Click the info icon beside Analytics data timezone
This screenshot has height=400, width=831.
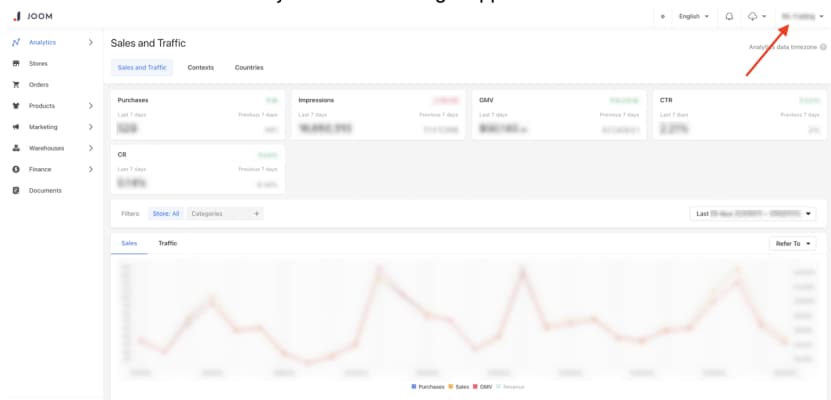click(823, 47)
